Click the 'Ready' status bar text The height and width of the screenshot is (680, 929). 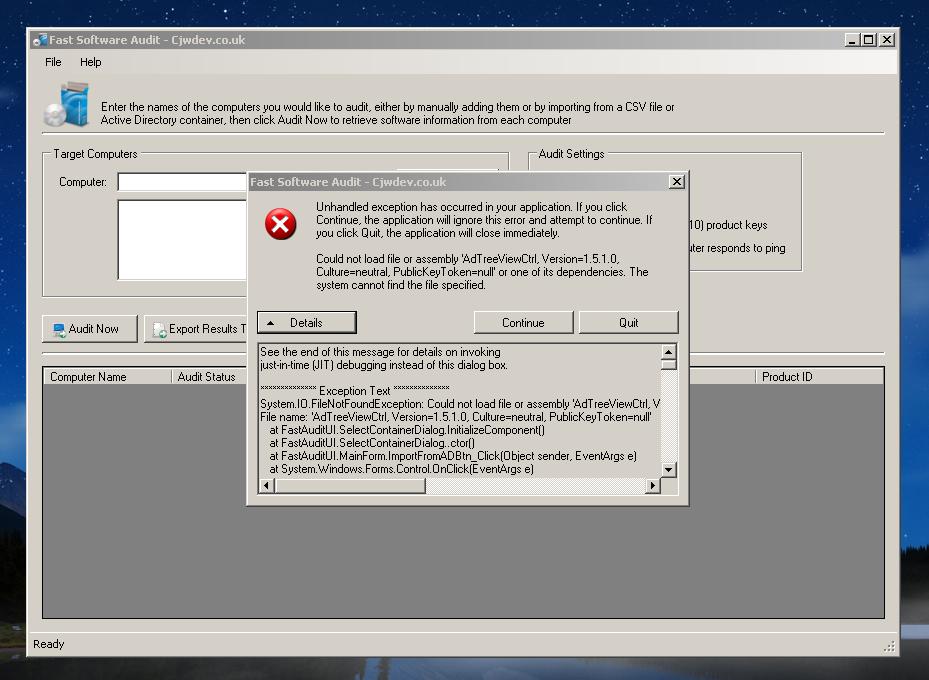49,644
